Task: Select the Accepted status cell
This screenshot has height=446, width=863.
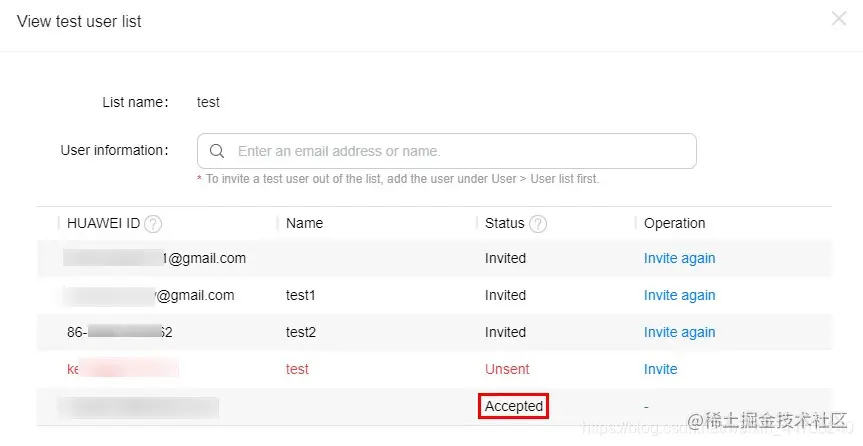Action: pyautogui.click(x=514, y=406)
